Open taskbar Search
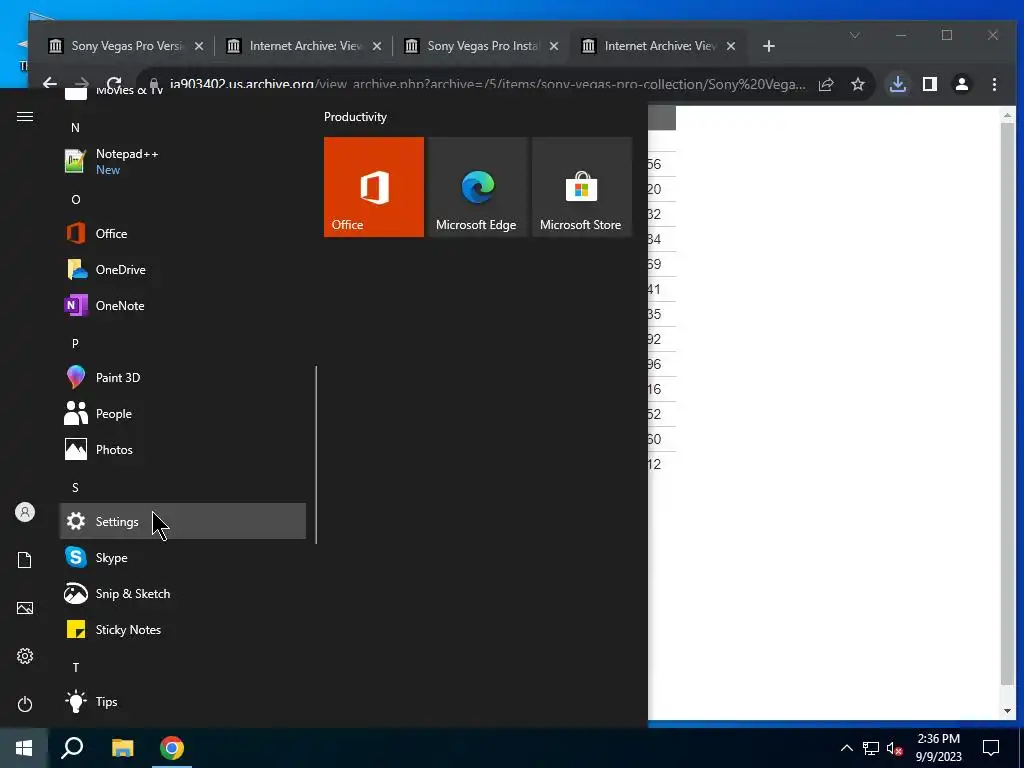Viewport: 1024px width, 768px height. pyautogui.click(x=72, y=748)
